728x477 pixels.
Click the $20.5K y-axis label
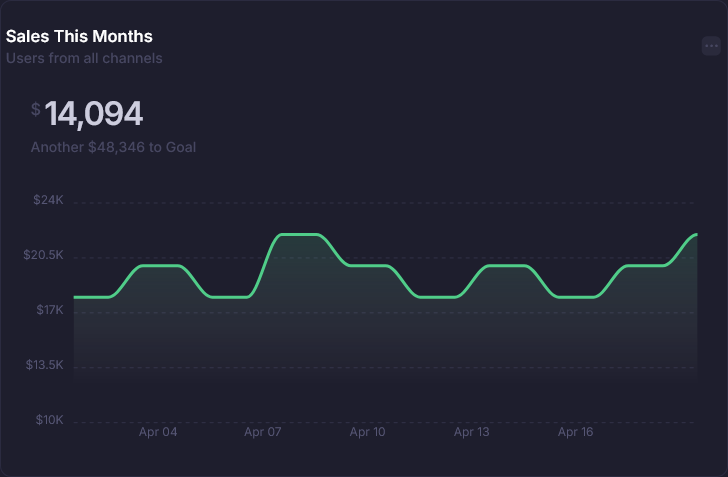44,255
